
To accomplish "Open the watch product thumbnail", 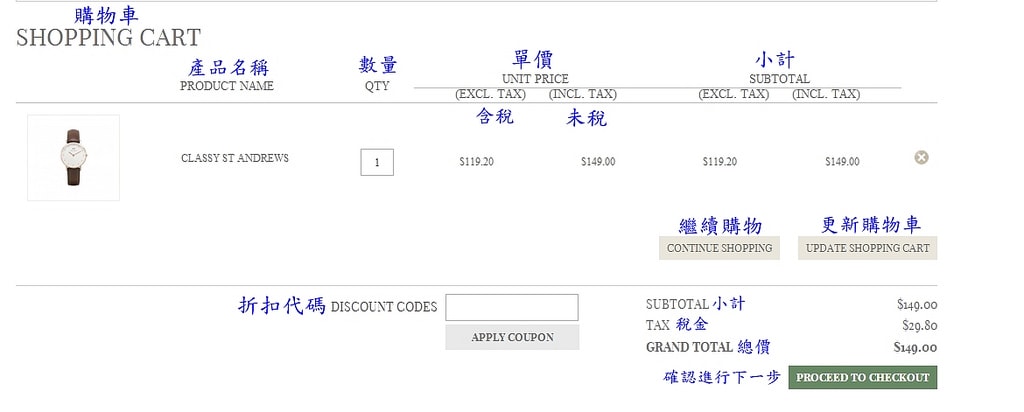I will (73, 158).
